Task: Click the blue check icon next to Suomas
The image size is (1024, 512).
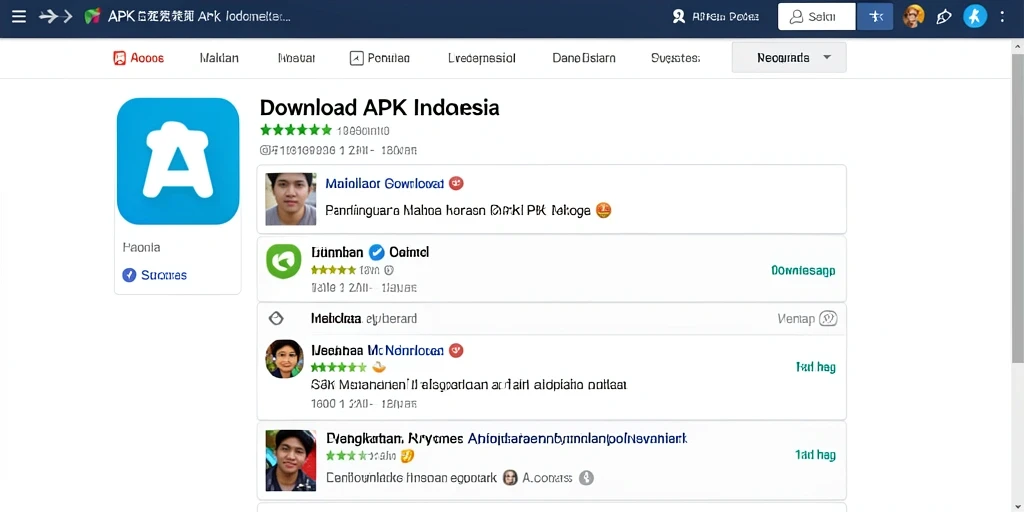Action: click(129, 275)
